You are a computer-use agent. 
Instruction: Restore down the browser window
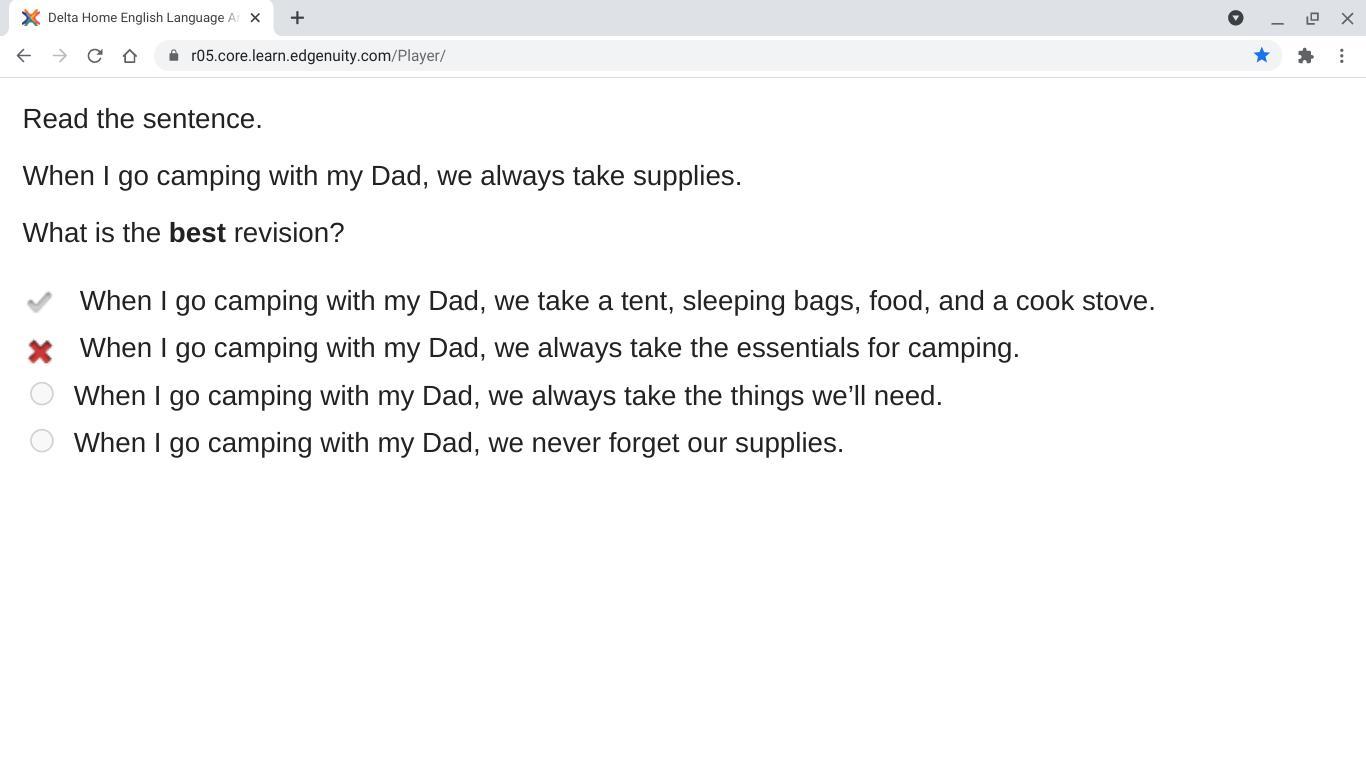[x=1312, y=18]
